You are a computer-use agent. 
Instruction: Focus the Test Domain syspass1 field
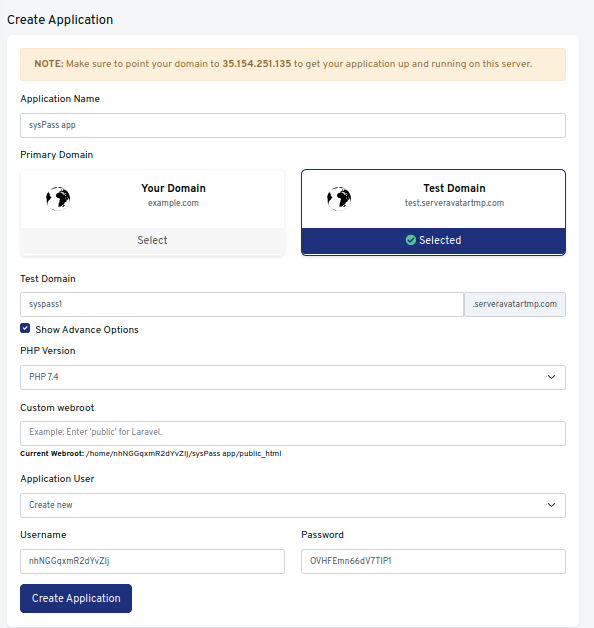point(242,304)
